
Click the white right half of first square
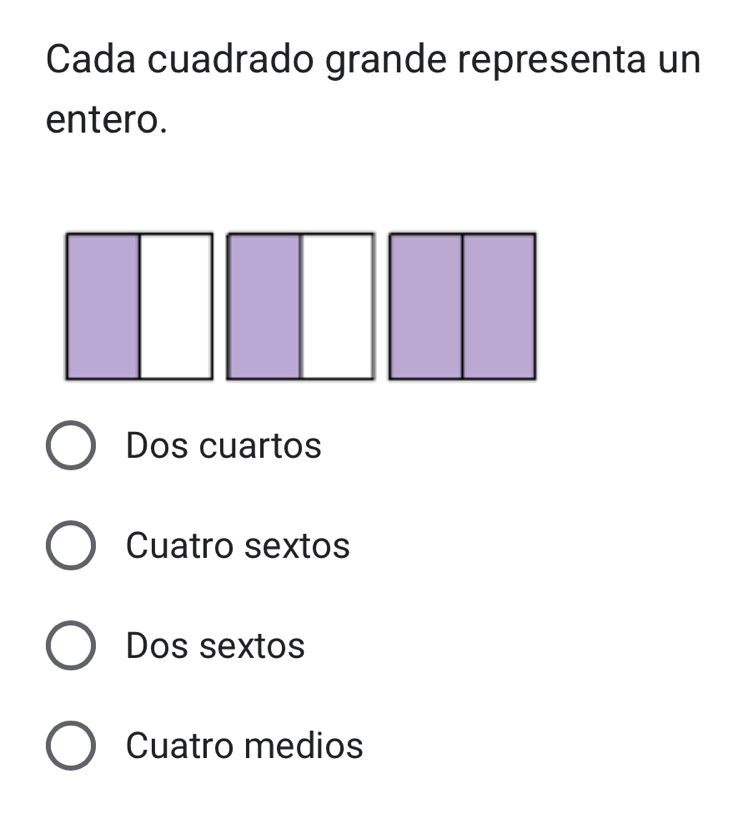coord(176,306)
